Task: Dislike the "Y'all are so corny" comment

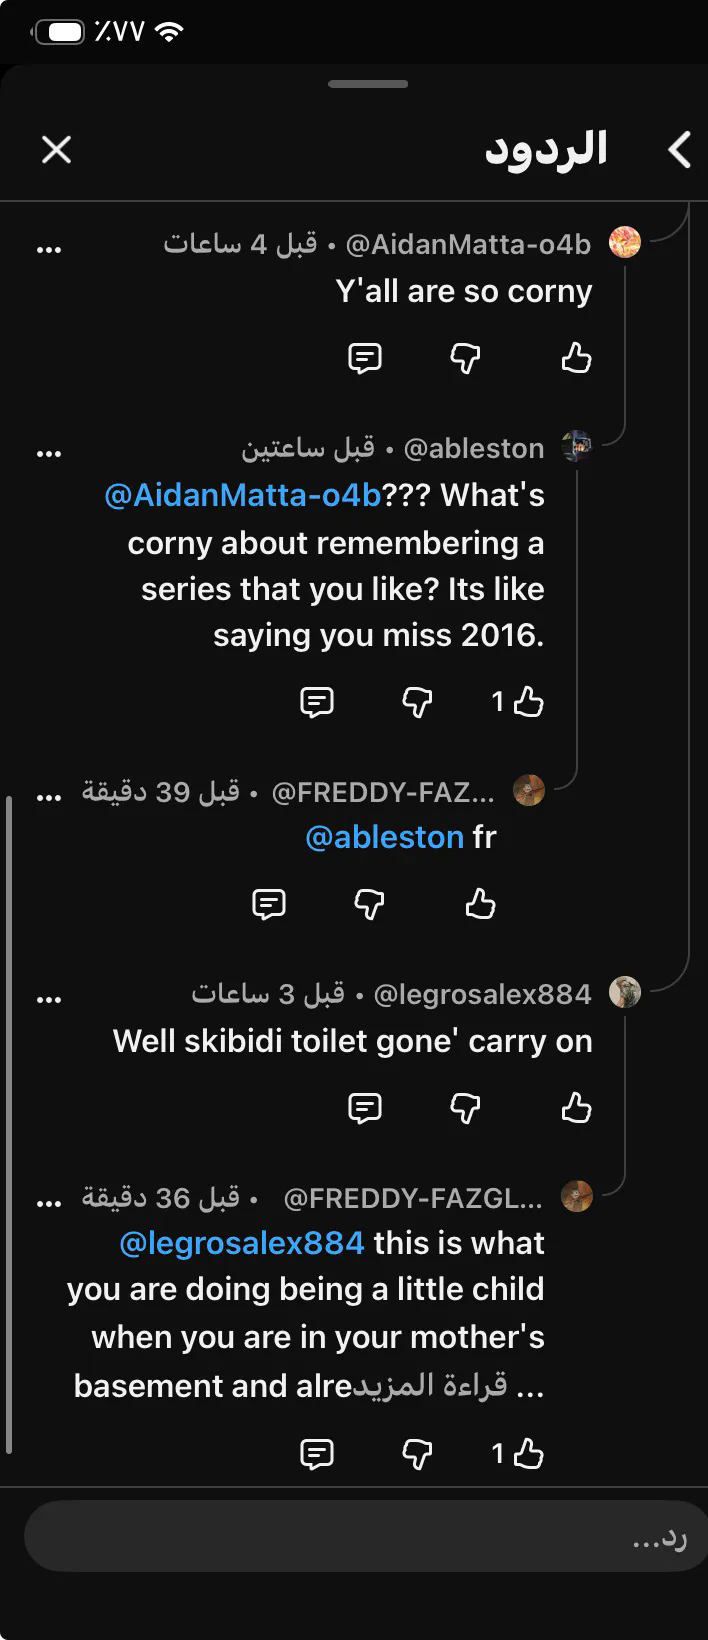Action: 465,358
